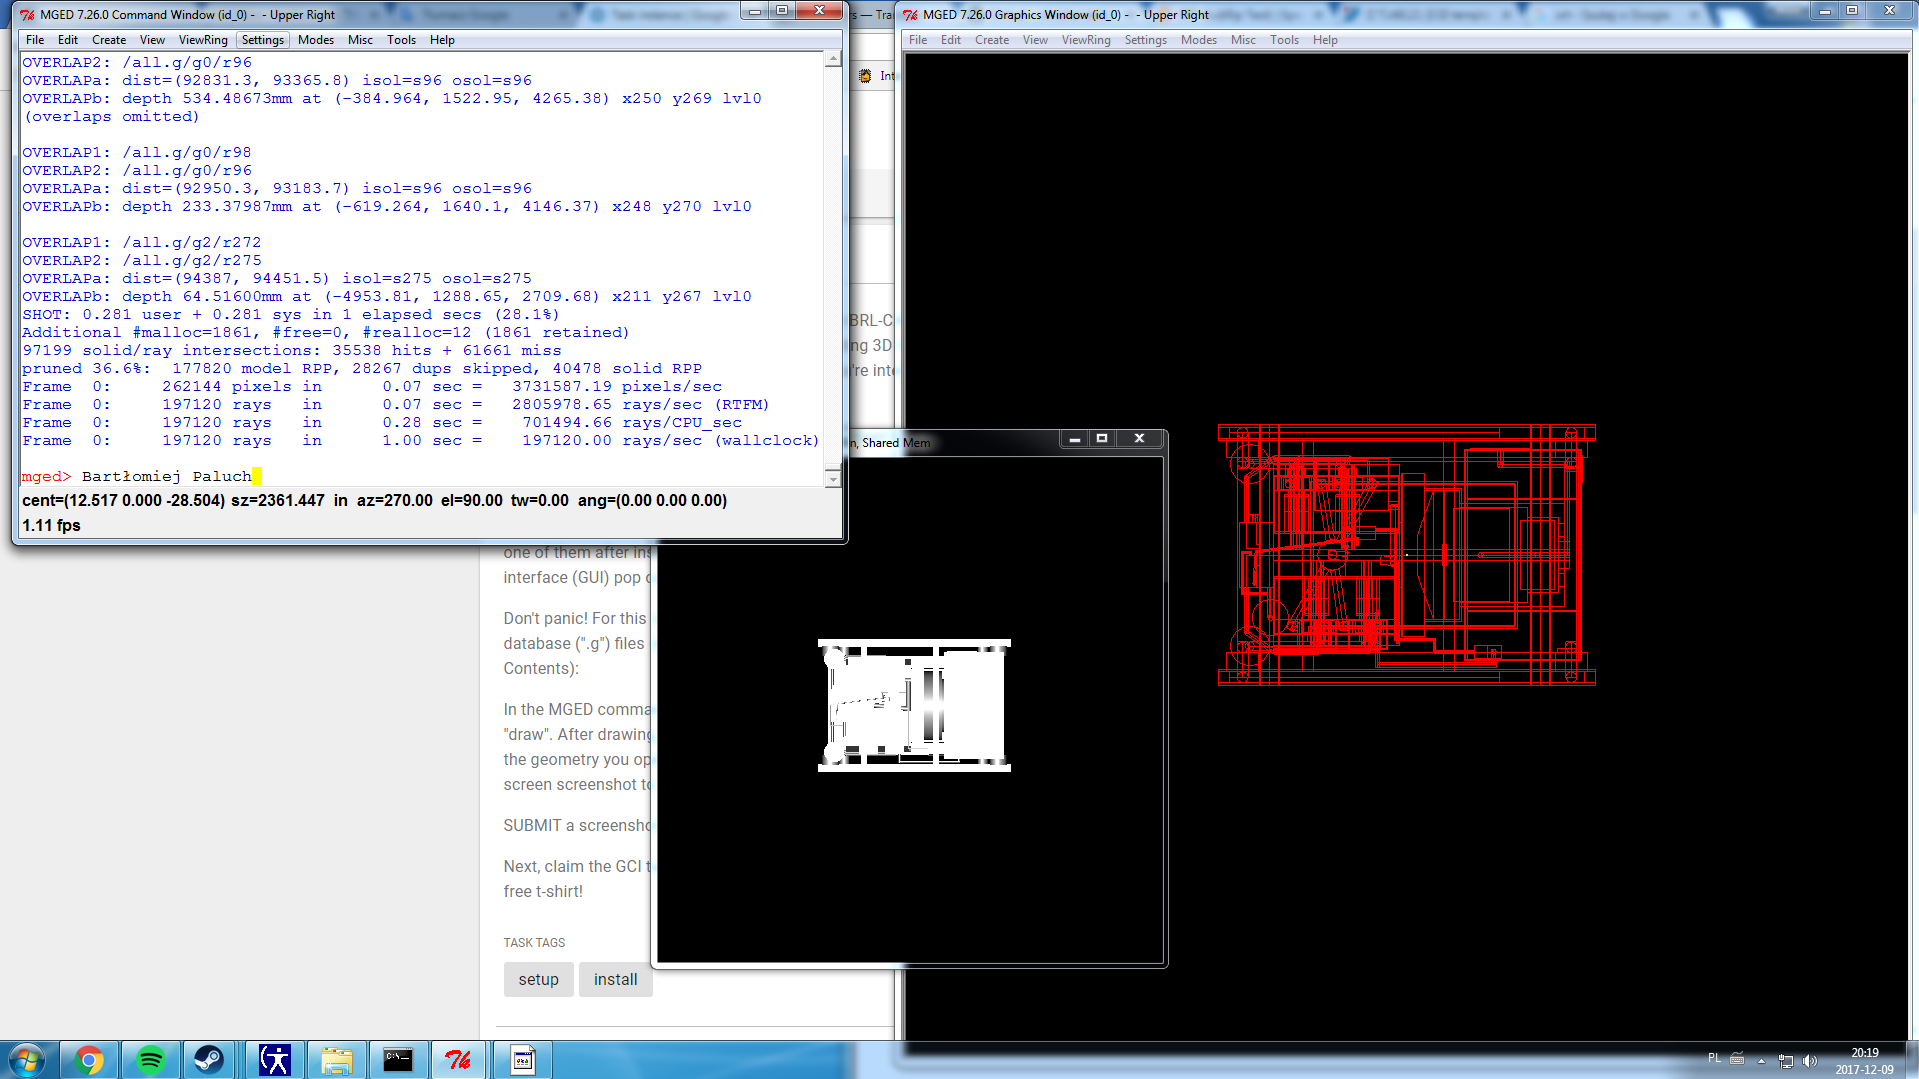Open View menu in Command Window
This screenshot has height=1079, width=1919.
(152, 40)
